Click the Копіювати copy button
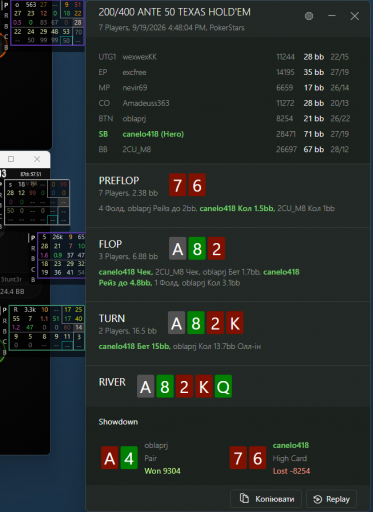Screen dimensions: 373x512 click(x=266, y=499)
